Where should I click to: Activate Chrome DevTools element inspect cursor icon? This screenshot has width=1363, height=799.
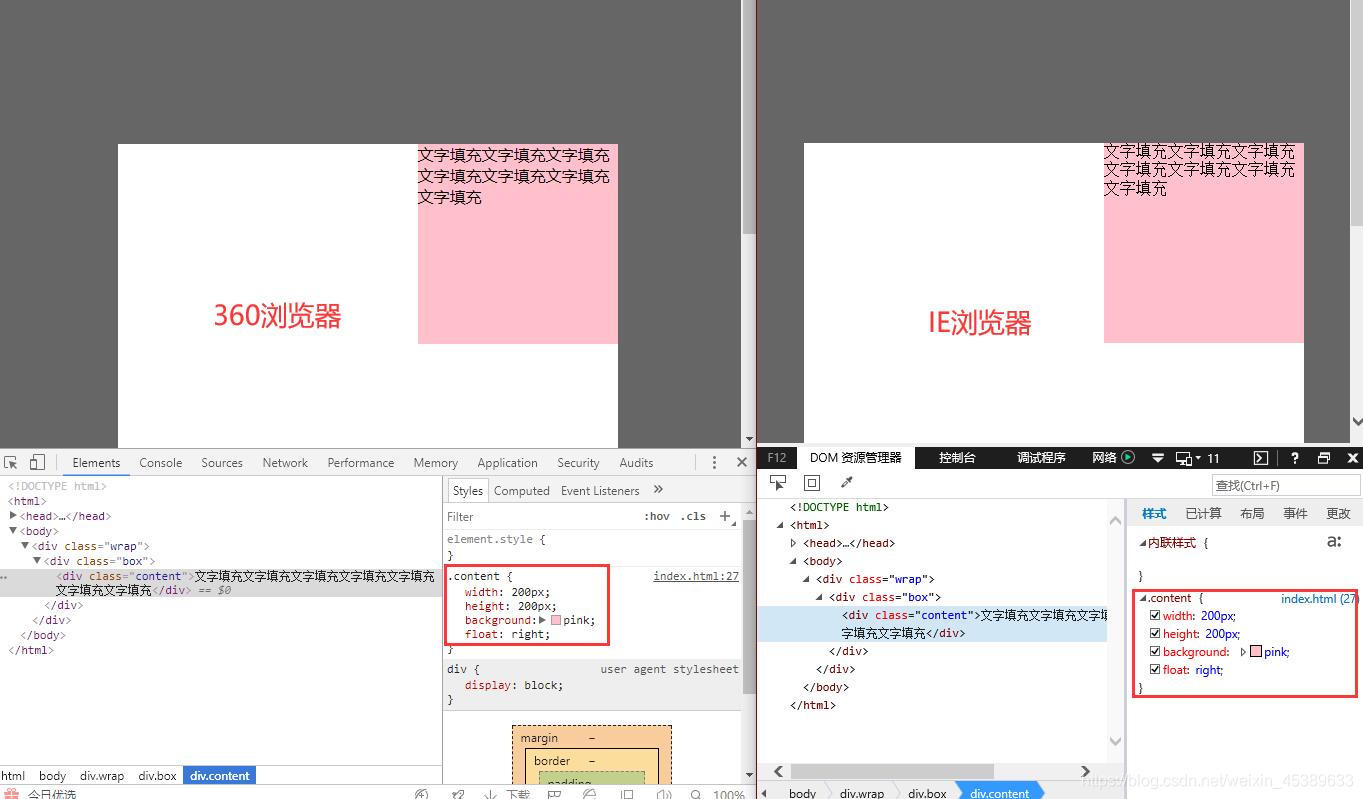coord(11,462)
